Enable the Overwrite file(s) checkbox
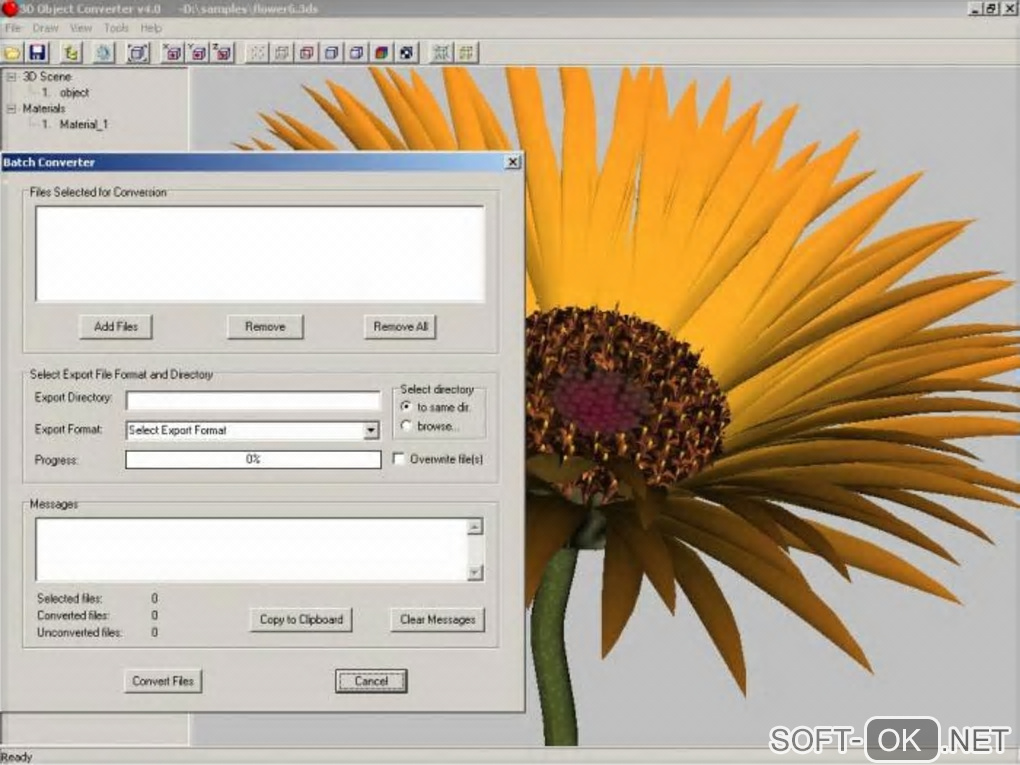This screenshot has width=1020, height=765. (x=399, y=459)
